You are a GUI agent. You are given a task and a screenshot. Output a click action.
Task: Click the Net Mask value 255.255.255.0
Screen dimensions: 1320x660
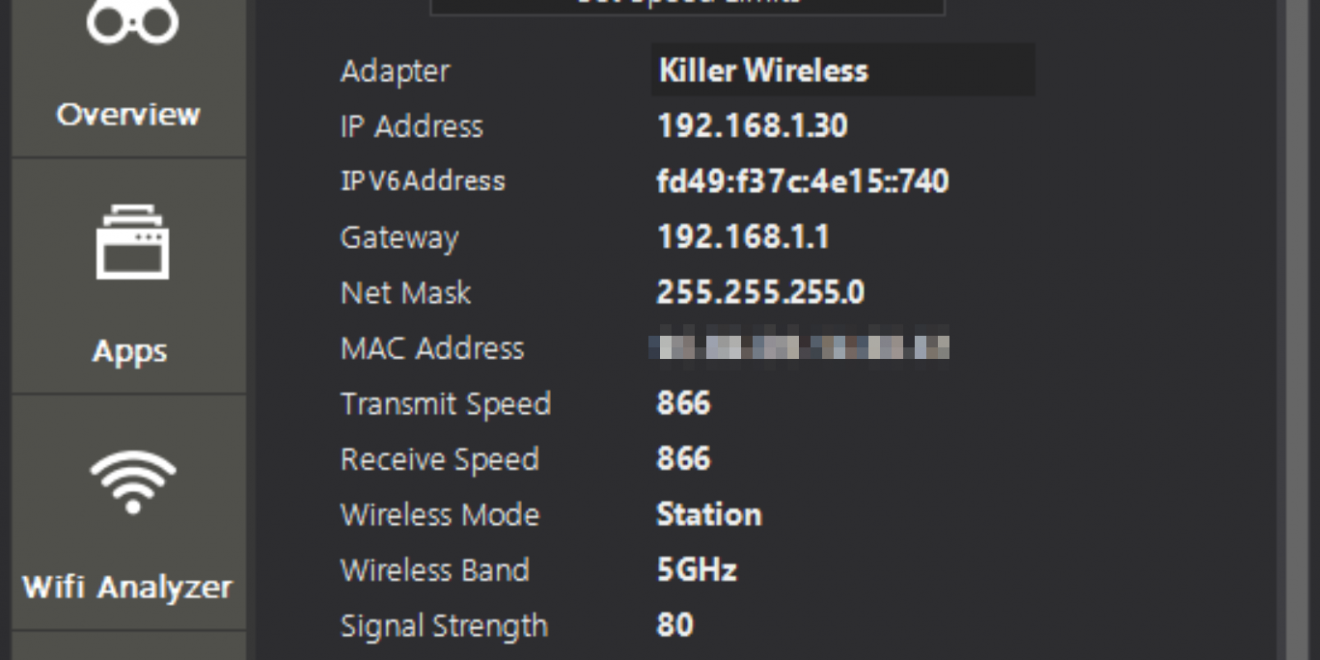tap(760, 292)
